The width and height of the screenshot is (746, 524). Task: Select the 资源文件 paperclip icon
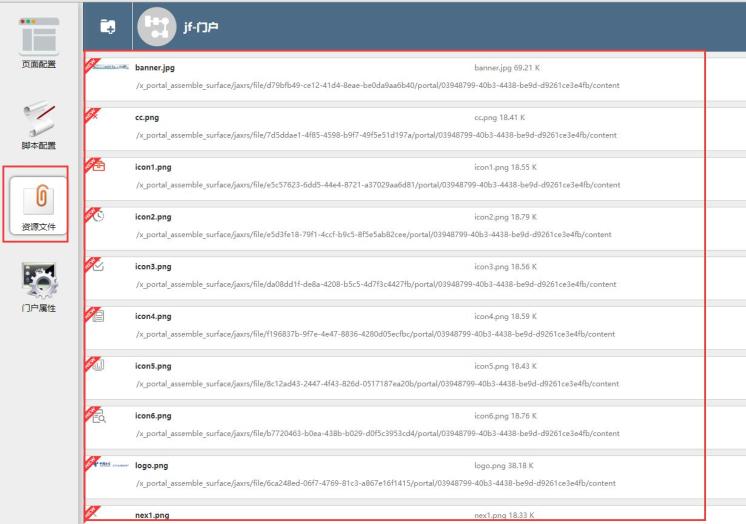point(39,199)
